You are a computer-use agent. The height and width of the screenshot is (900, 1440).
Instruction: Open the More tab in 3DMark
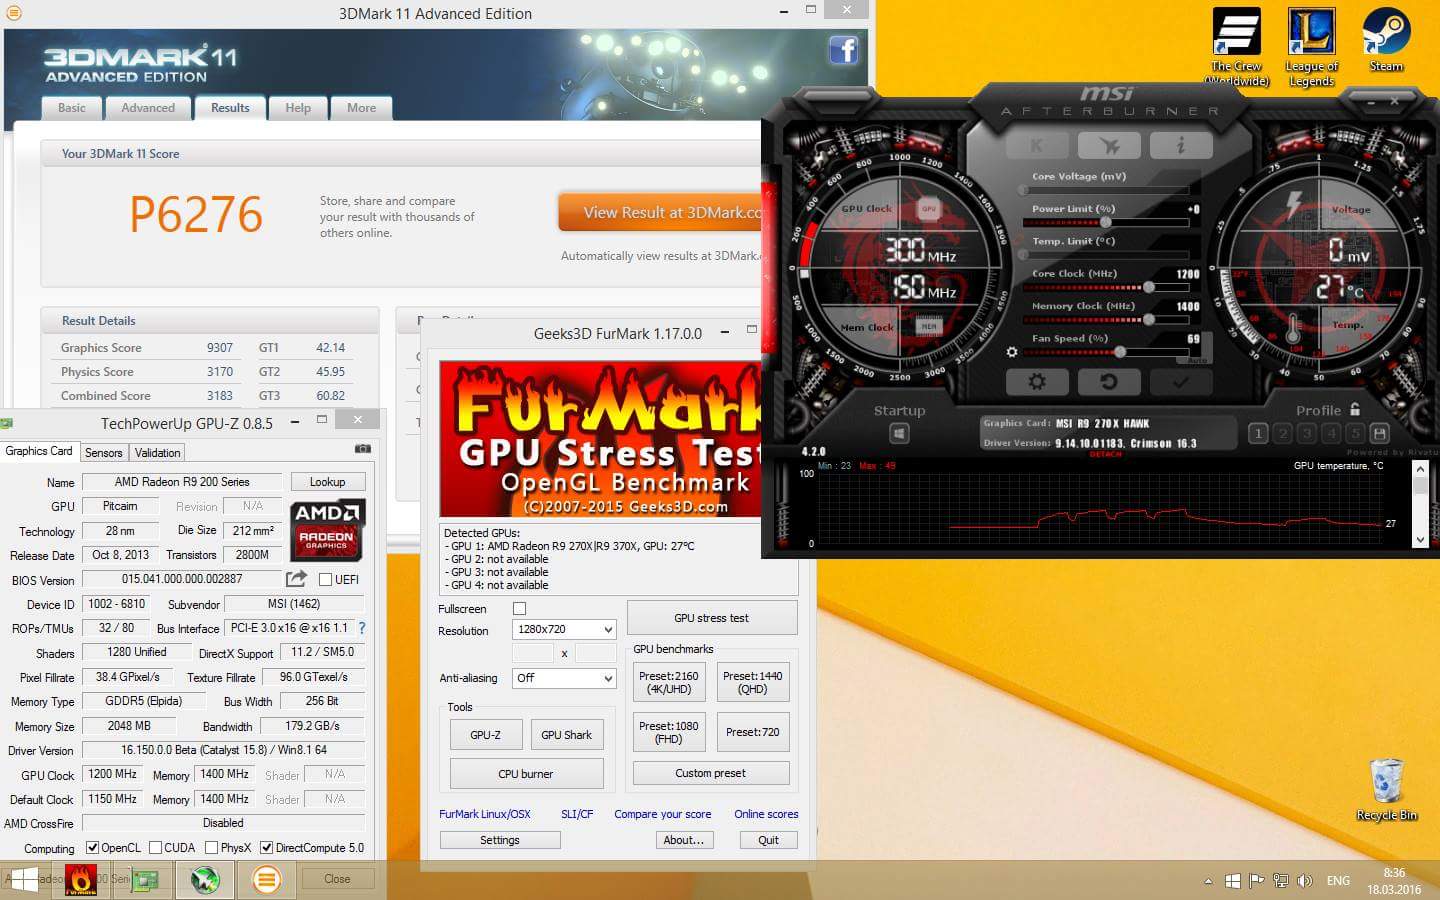point(362,108)
